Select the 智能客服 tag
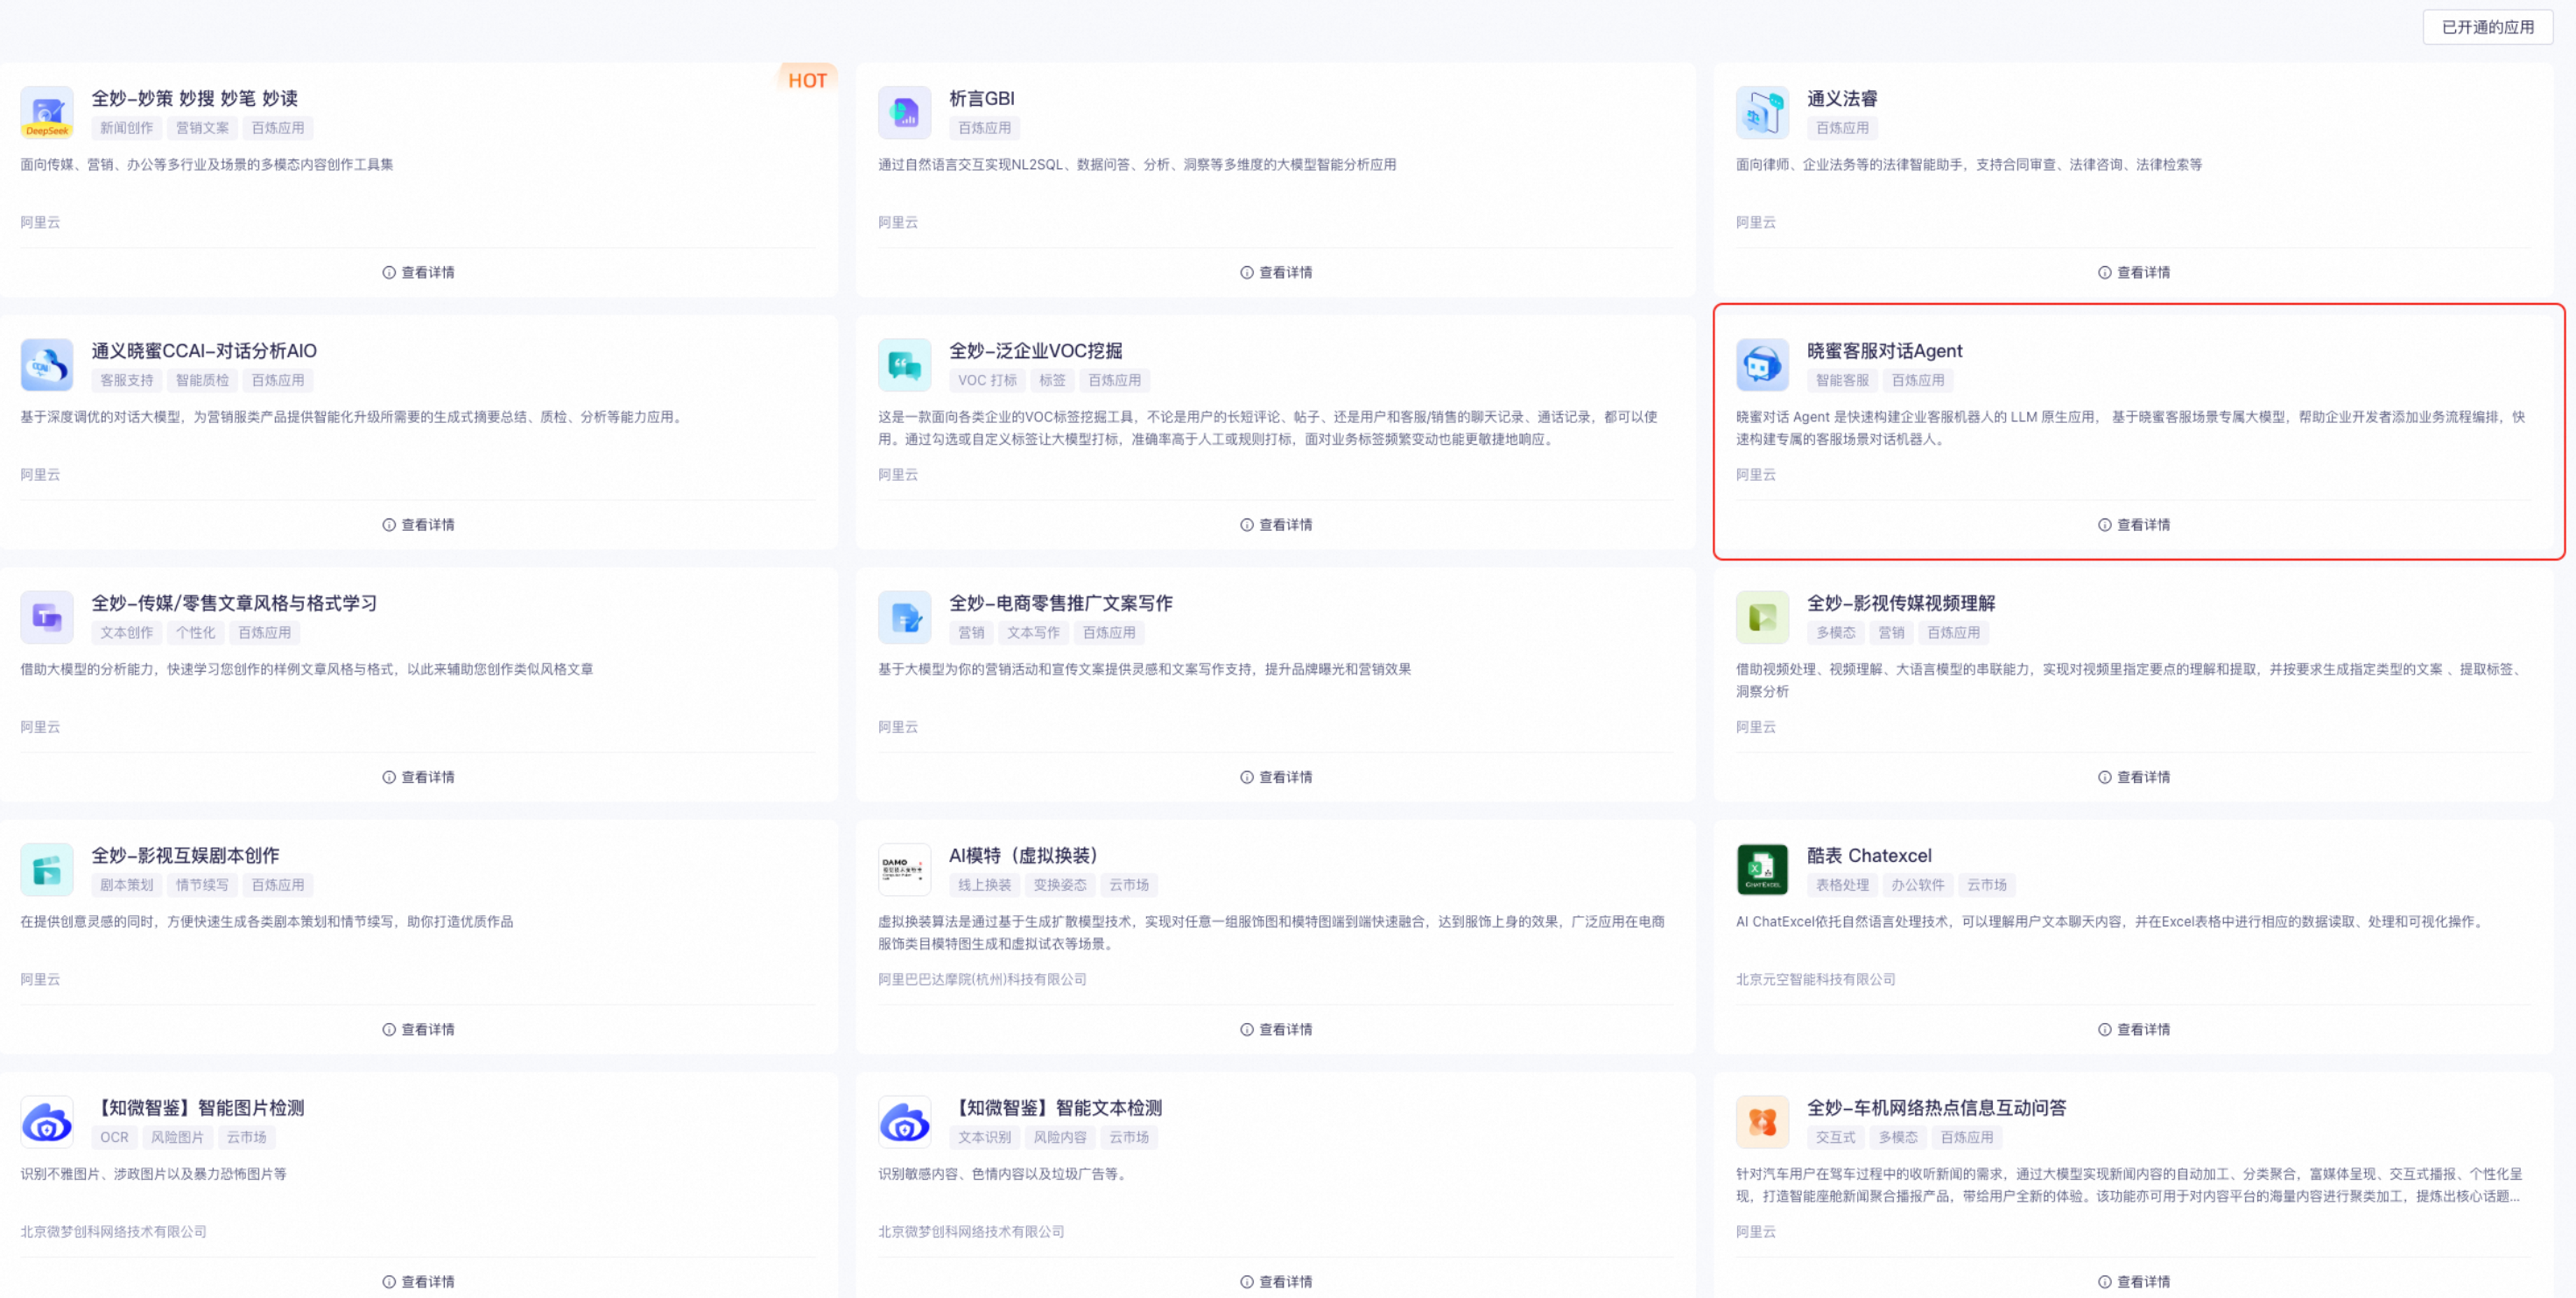This screenshot has height=1298, width=2576. 1842,380
